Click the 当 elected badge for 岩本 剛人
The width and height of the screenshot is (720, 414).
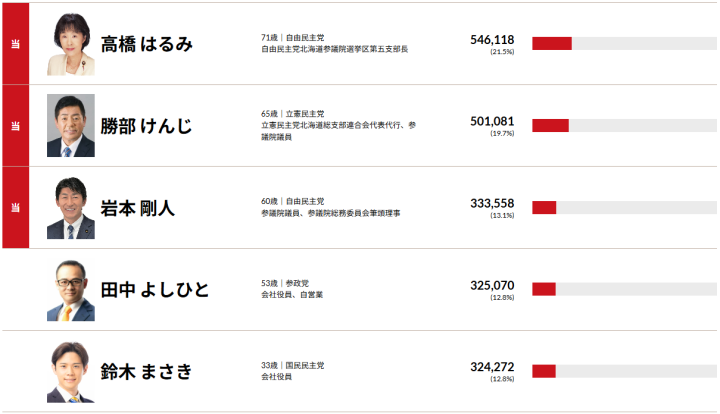tap(16, 207)
